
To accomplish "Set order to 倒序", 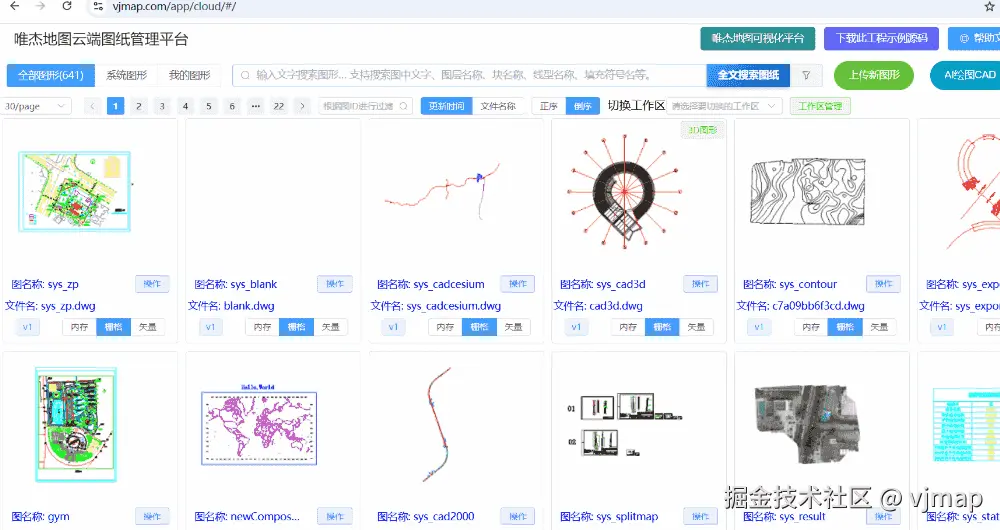I will click(x=583, y=106).
